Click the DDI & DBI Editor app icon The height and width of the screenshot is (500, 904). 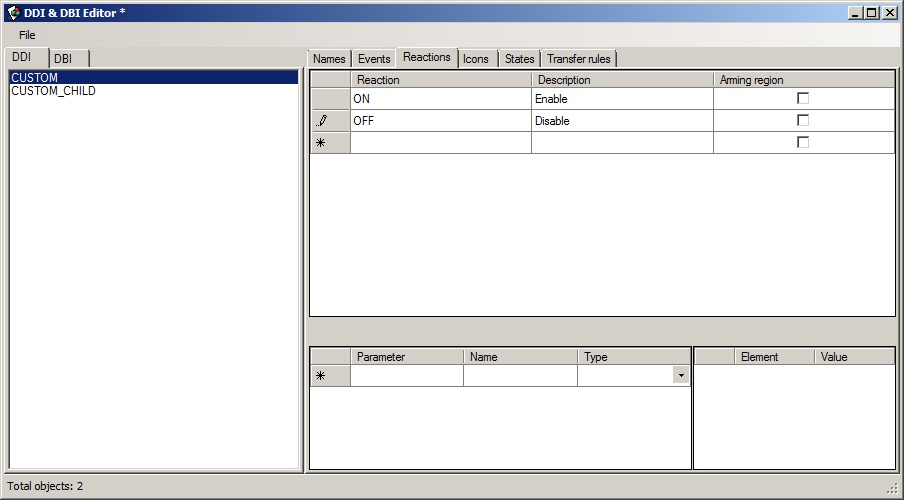point(14,13)
